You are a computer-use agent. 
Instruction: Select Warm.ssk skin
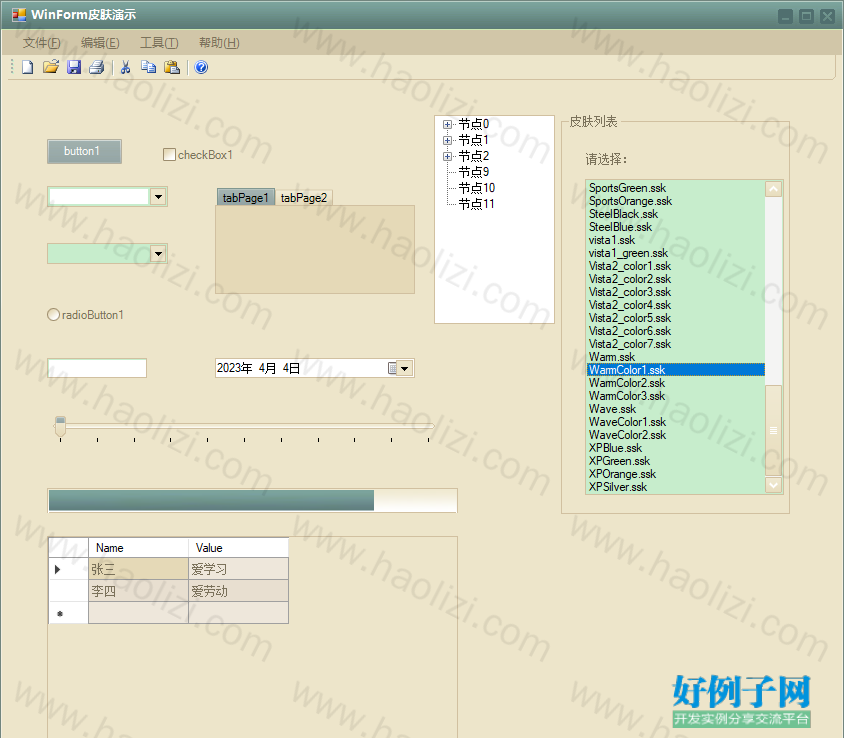(676, 357)
